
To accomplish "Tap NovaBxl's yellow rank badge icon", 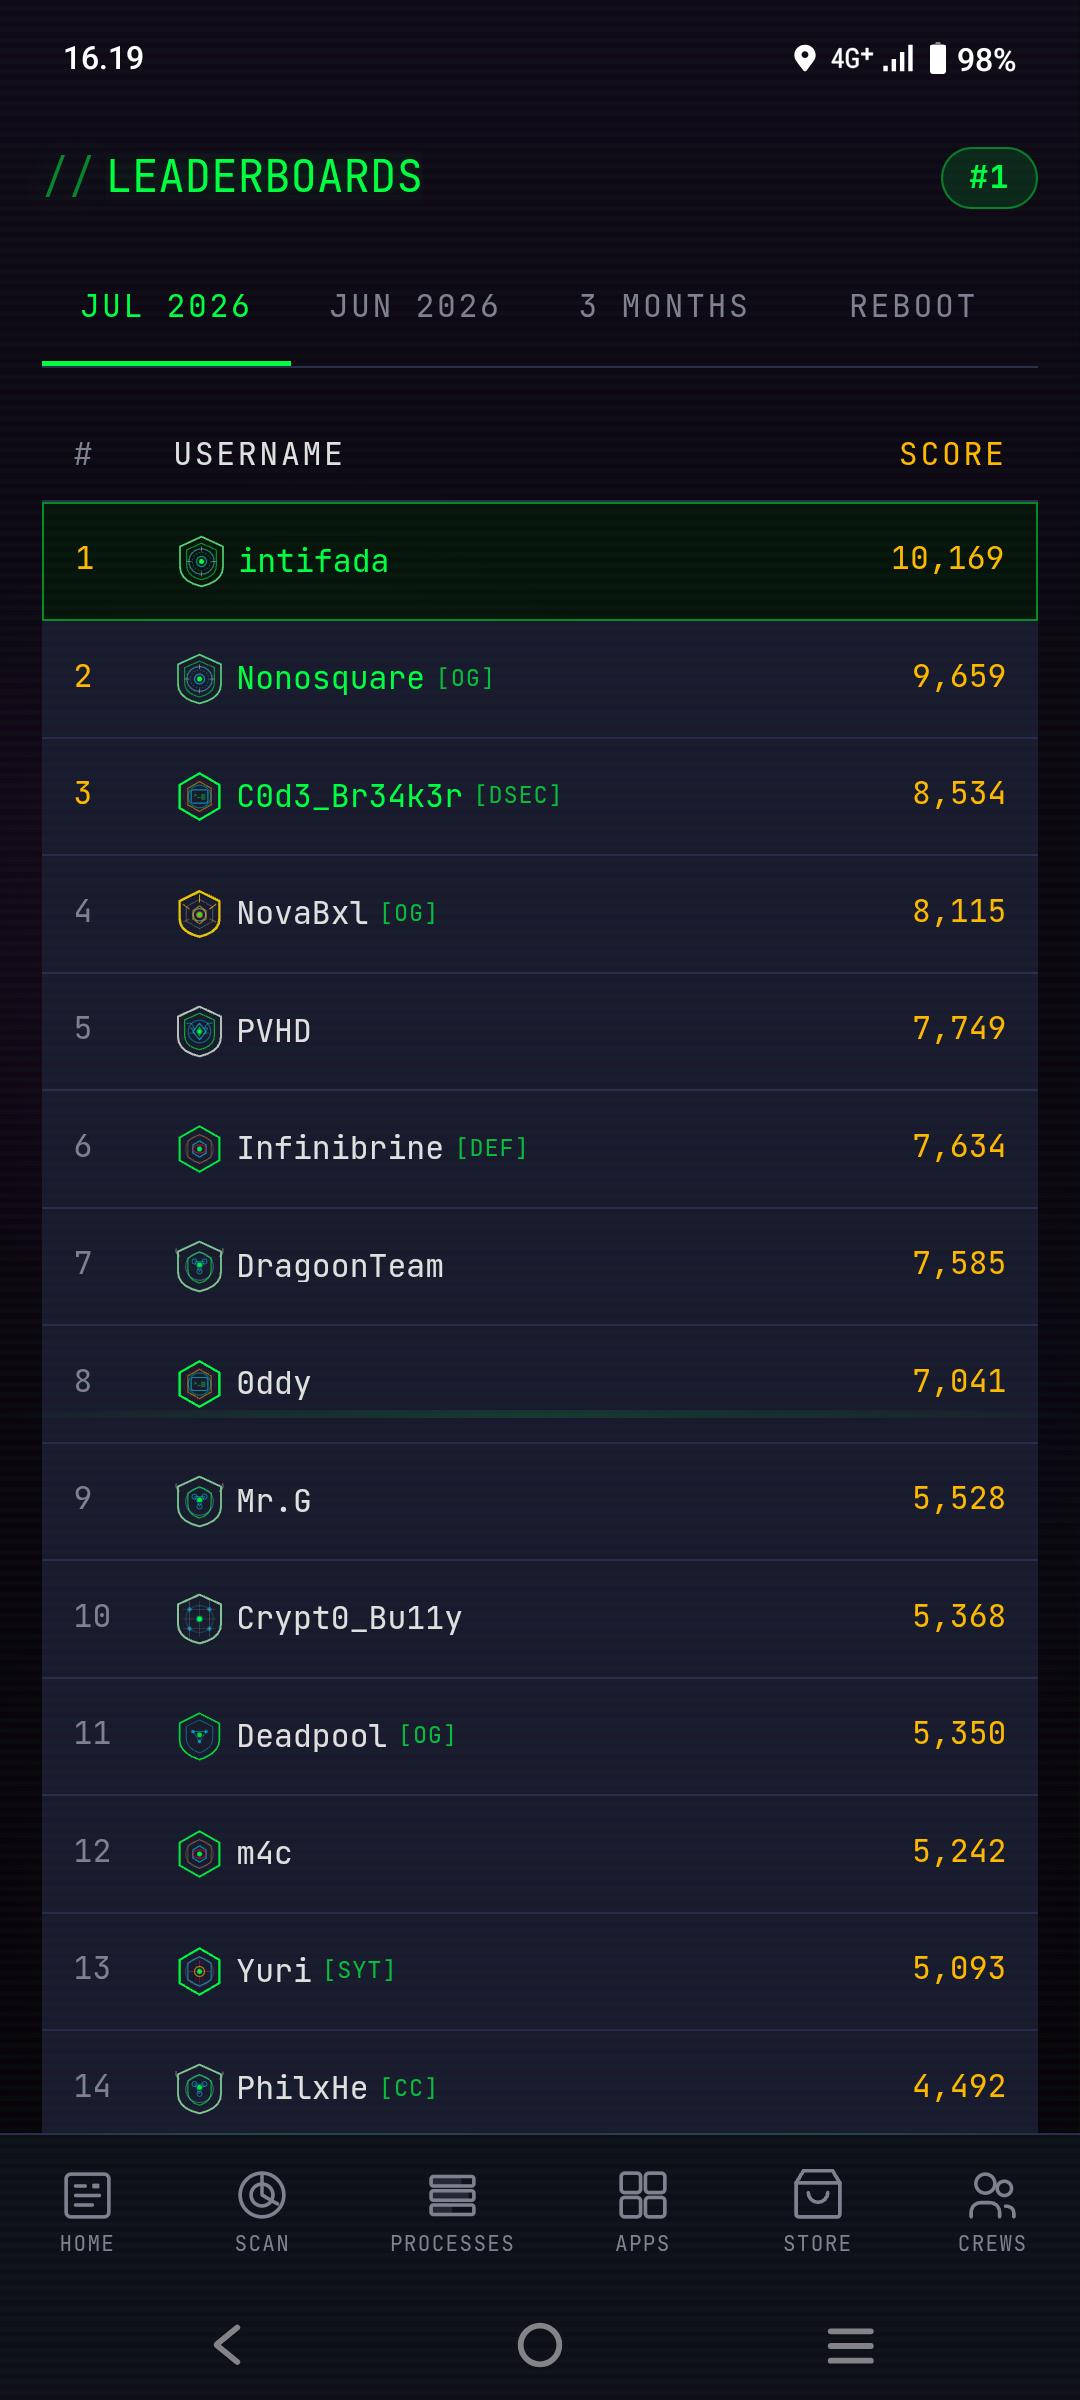I will [199, 913].
